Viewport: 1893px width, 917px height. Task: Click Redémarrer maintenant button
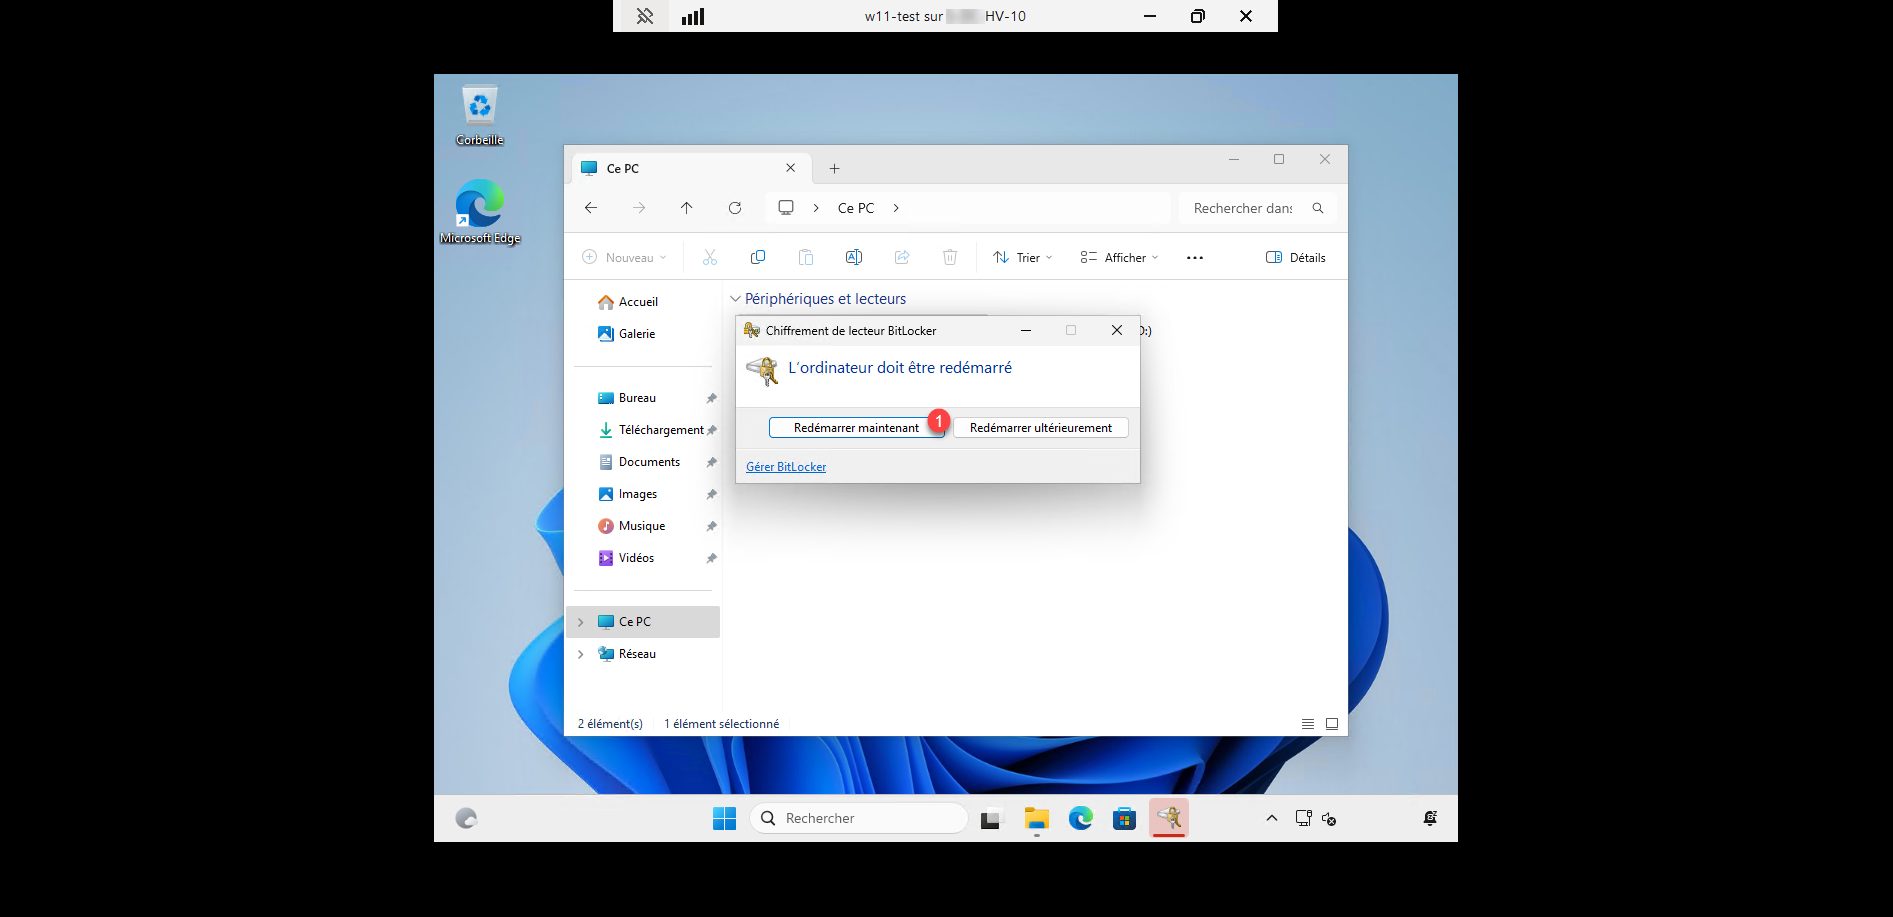click(x=855, y=428)
